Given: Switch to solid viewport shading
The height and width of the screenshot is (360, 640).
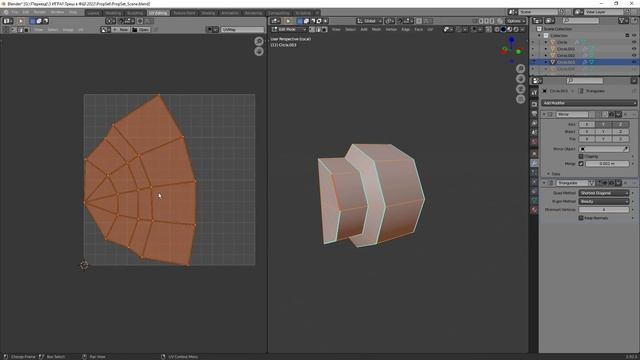Looking at the screenshot, I should [x=503, y=29].
